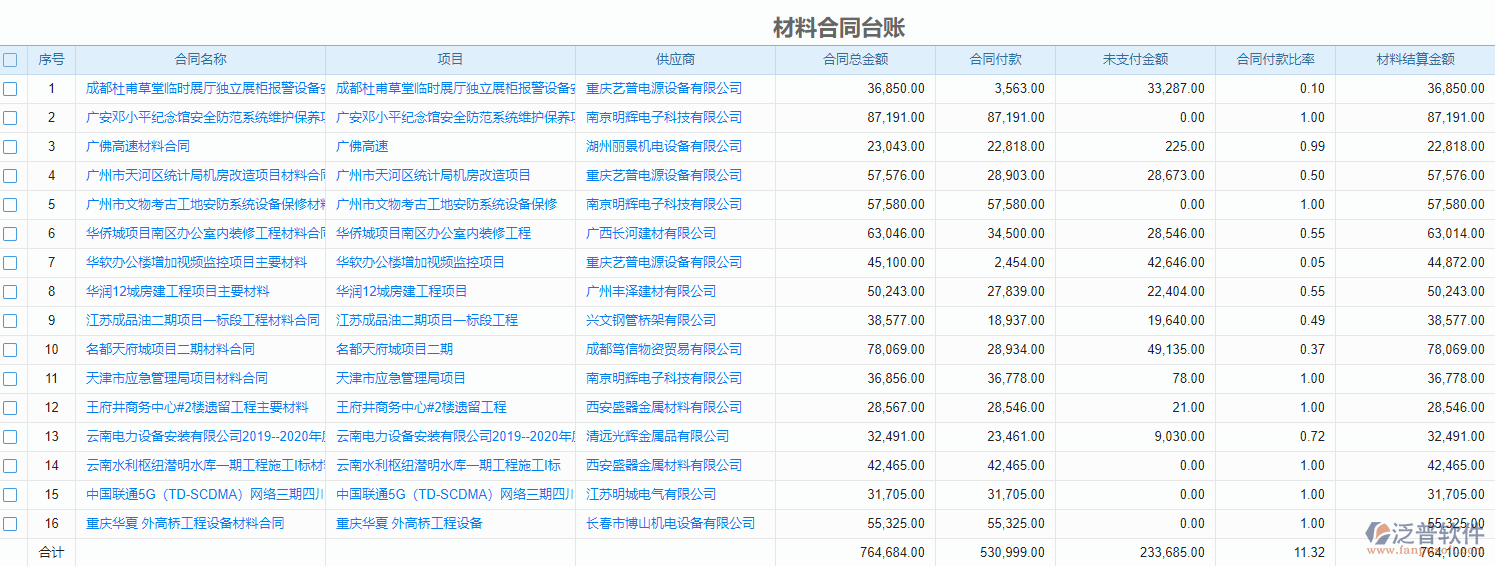The image size is (1495, 566).
Task: Open project 华侨城项目南区办公室内装修工程
Action: [x=434, y=234]
